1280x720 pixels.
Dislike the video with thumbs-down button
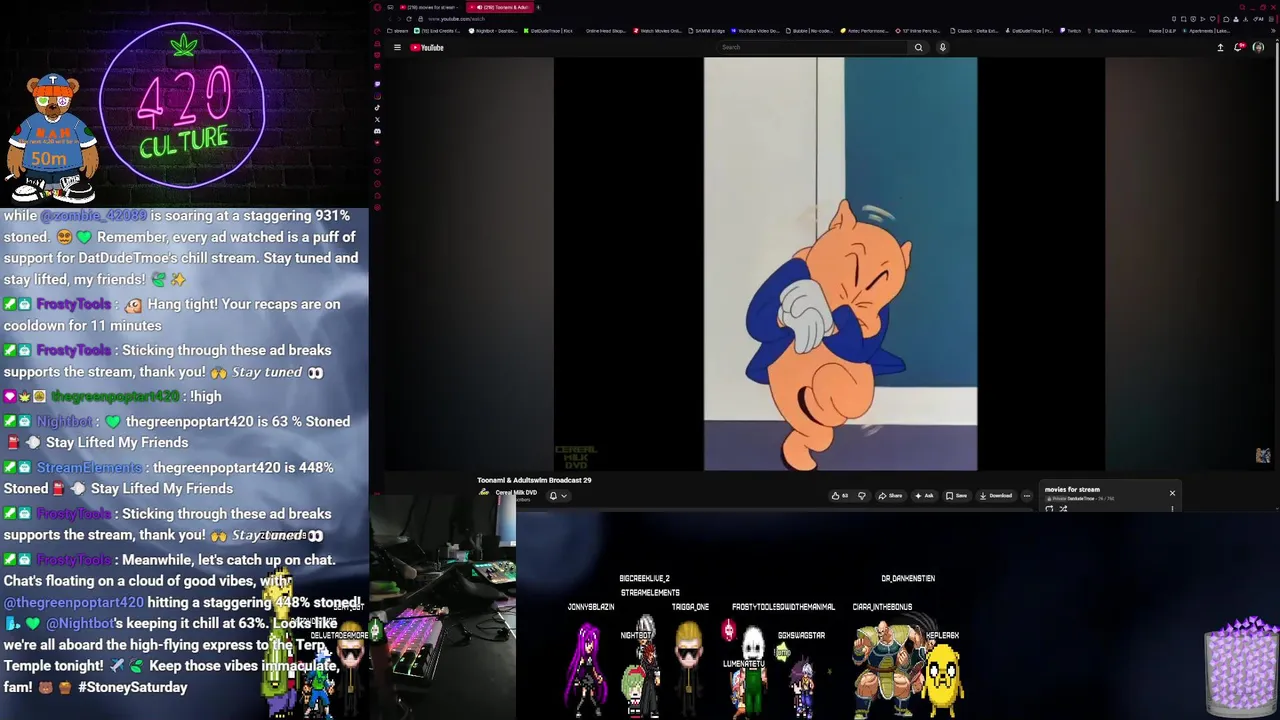point(862,496)
